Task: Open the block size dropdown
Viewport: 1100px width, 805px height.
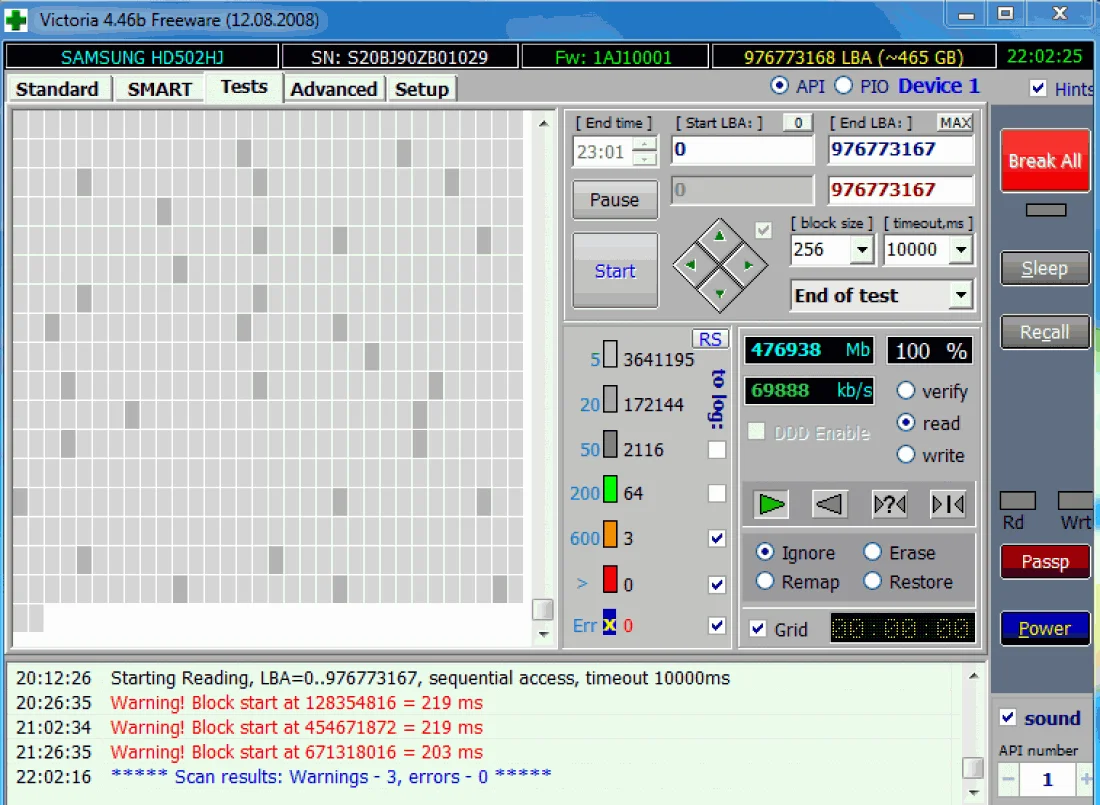Action: coord(861,250)
